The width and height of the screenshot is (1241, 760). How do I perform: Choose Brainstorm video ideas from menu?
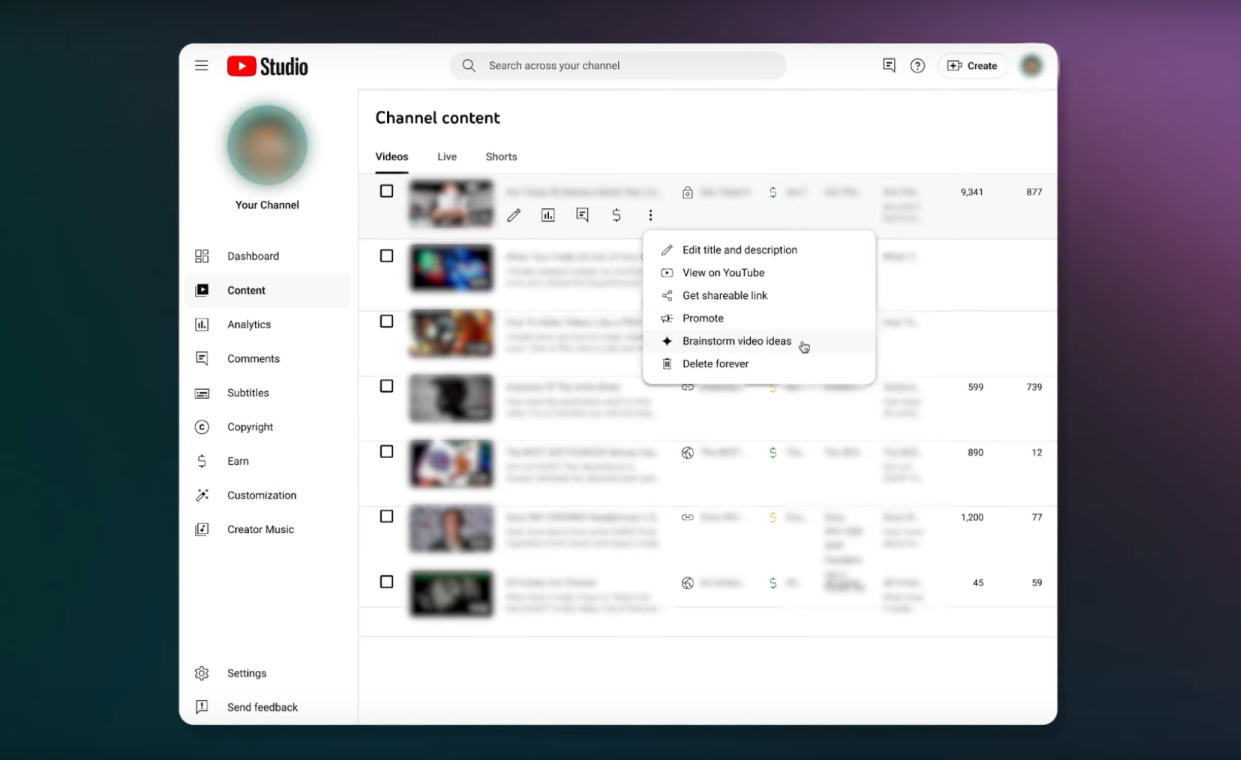pyautogui.click(x=737, y=341)
